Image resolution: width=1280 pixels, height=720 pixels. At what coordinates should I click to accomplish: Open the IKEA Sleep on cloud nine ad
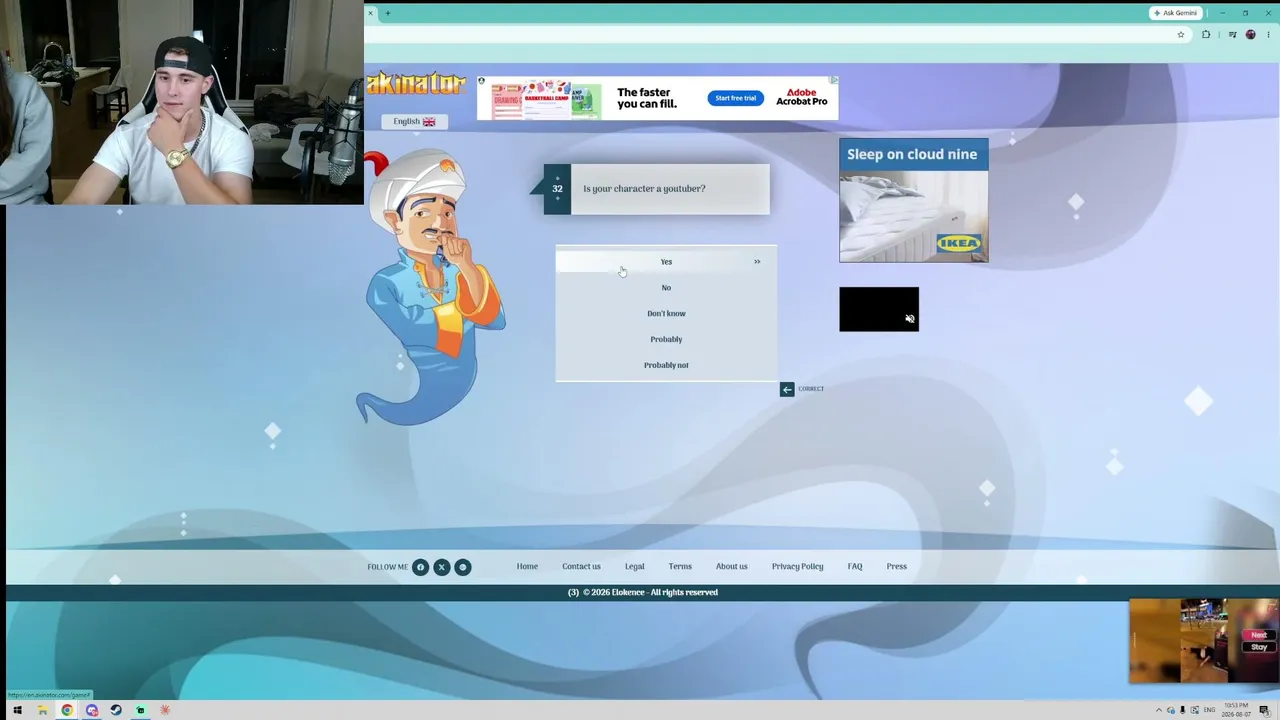[x=913, y=200]
